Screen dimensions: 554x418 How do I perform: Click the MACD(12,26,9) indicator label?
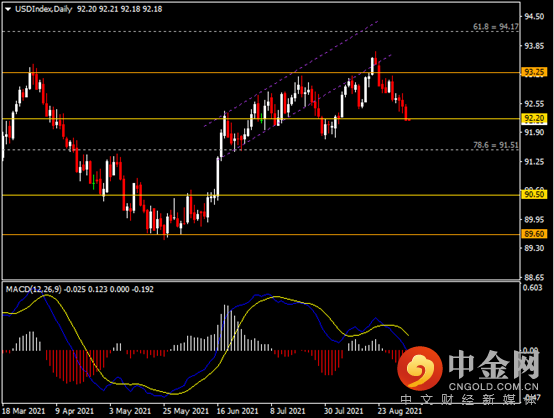(34, 289)
